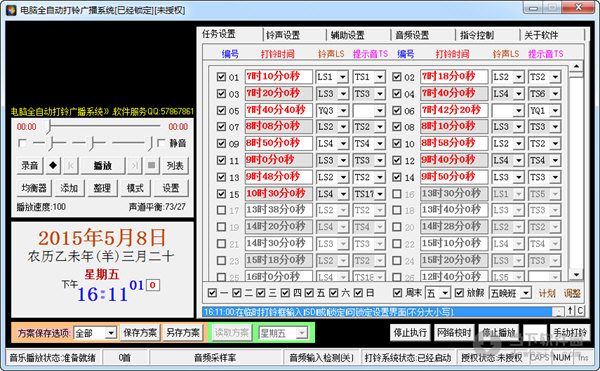600x371 pixels.
Task: Enable task 16 checkbox at 13时30分
Action: tap(397, 194)
